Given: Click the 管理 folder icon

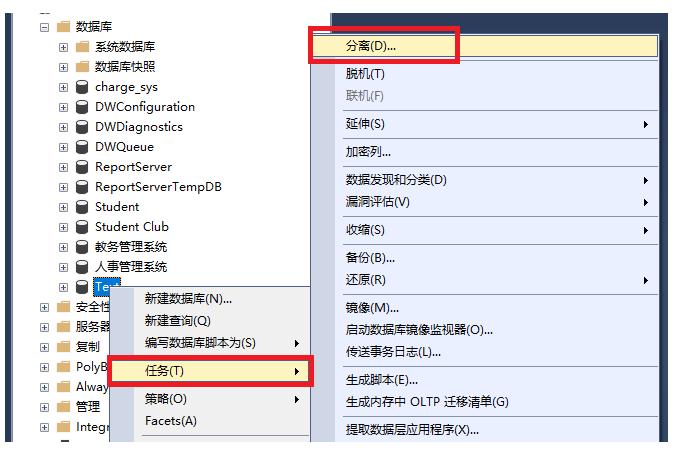Looking at the screenshot, I should [63, 407].
